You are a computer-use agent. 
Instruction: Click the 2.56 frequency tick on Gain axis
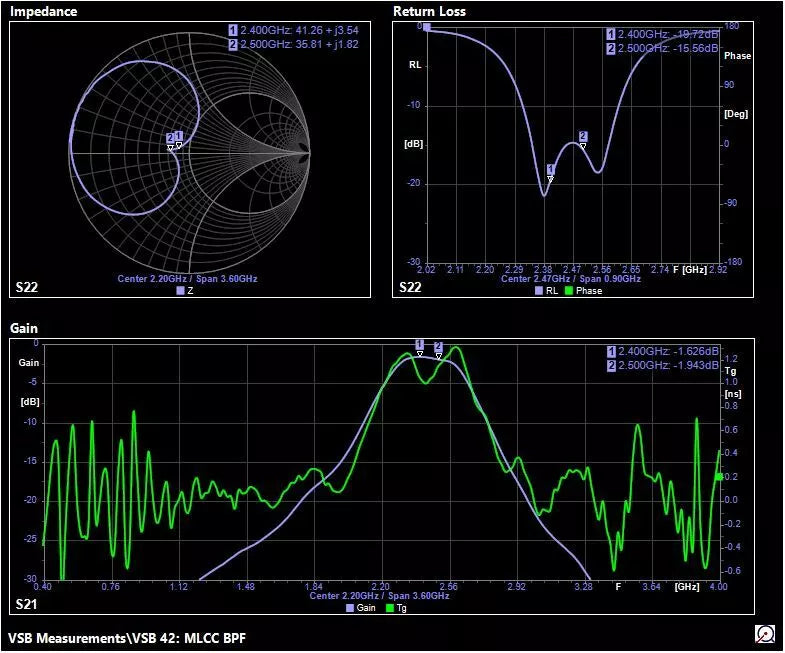coord(449,586)
